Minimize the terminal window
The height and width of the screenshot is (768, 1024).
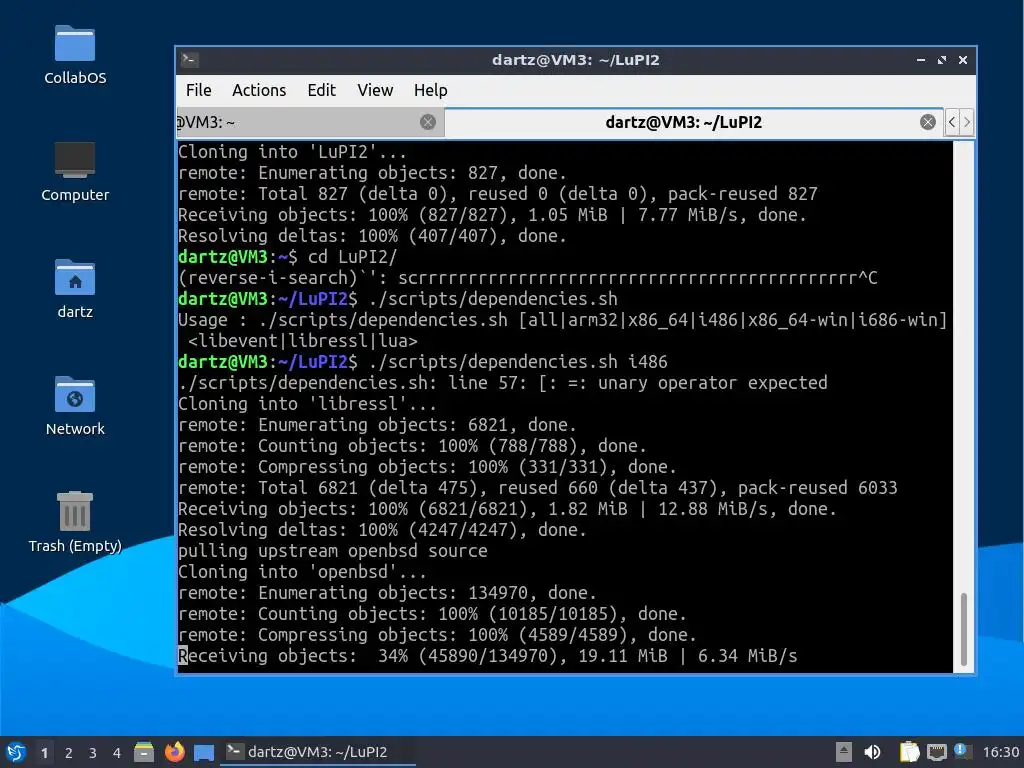(921, 60)
